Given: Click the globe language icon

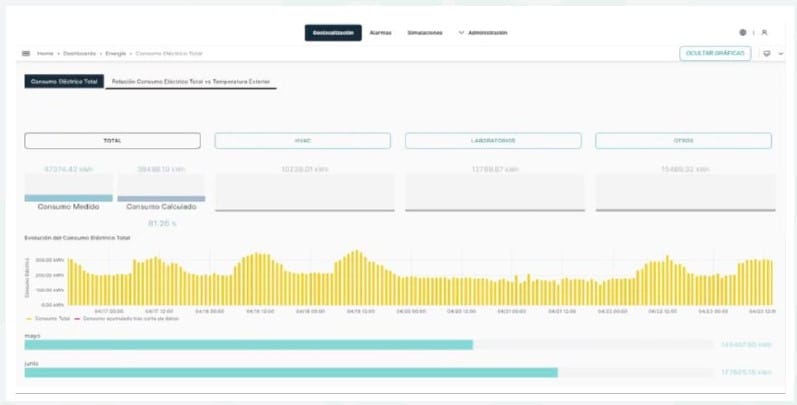Looking at the screenshot, I should tap(742, 33).
